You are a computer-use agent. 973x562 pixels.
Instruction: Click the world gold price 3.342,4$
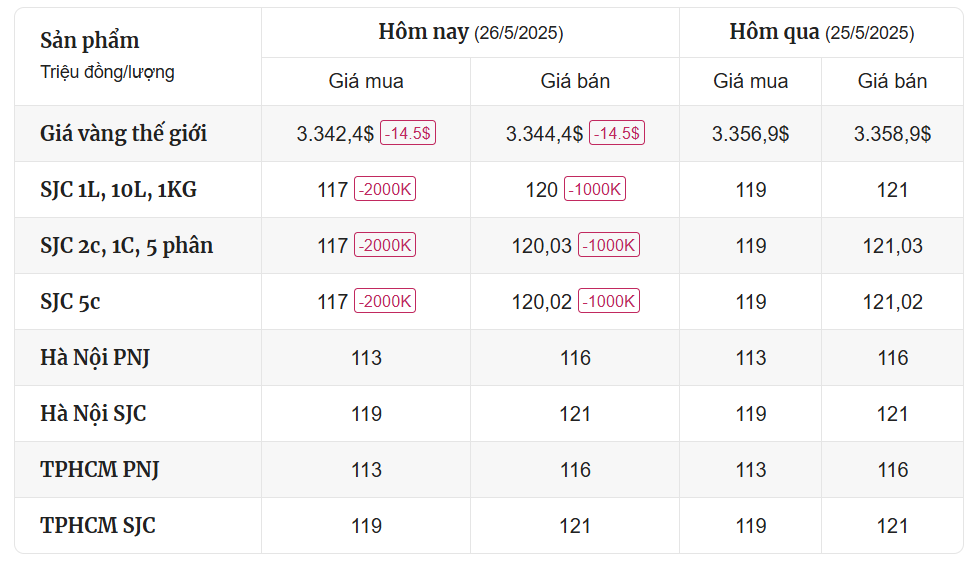(x=335, y=134)
